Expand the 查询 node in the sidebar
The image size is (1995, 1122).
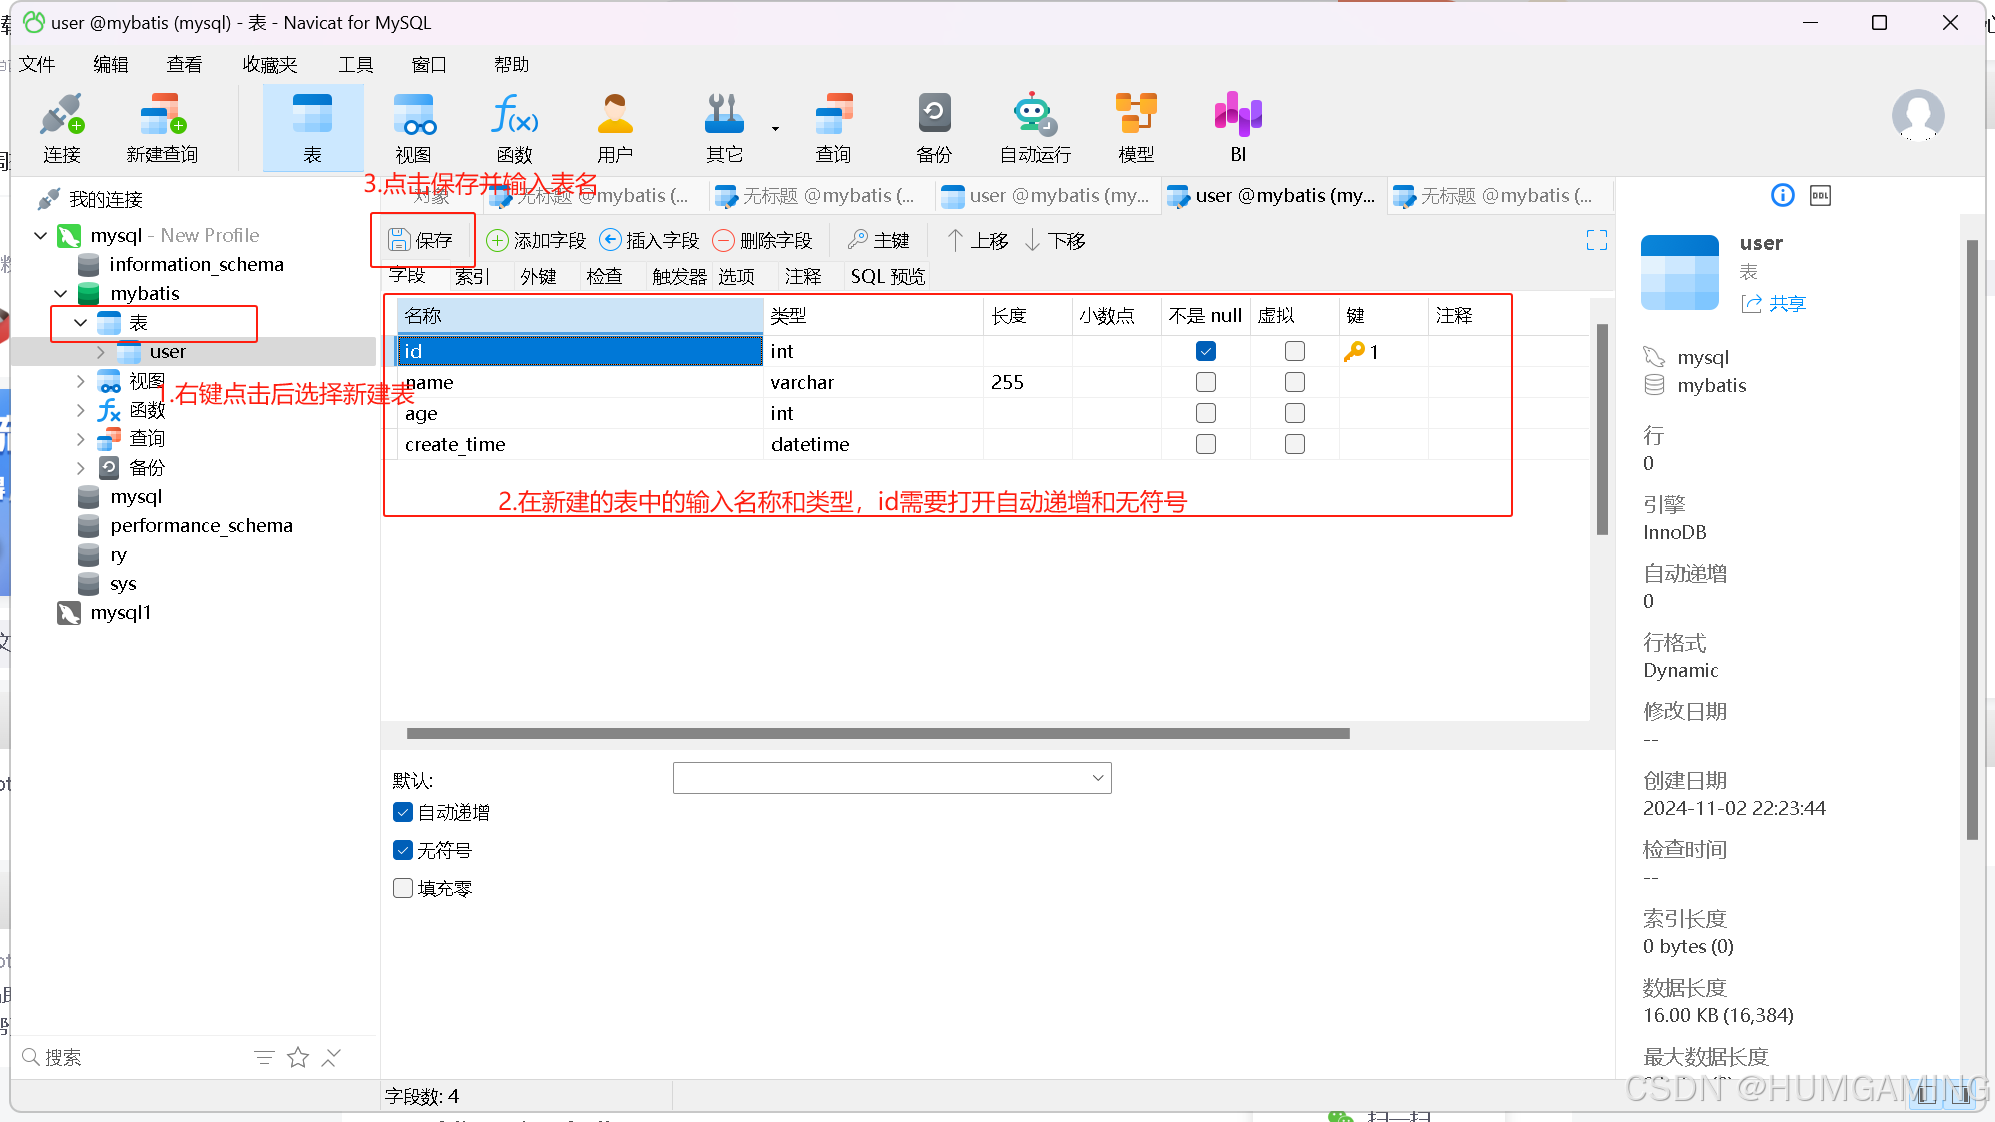(x=81, y=438)
